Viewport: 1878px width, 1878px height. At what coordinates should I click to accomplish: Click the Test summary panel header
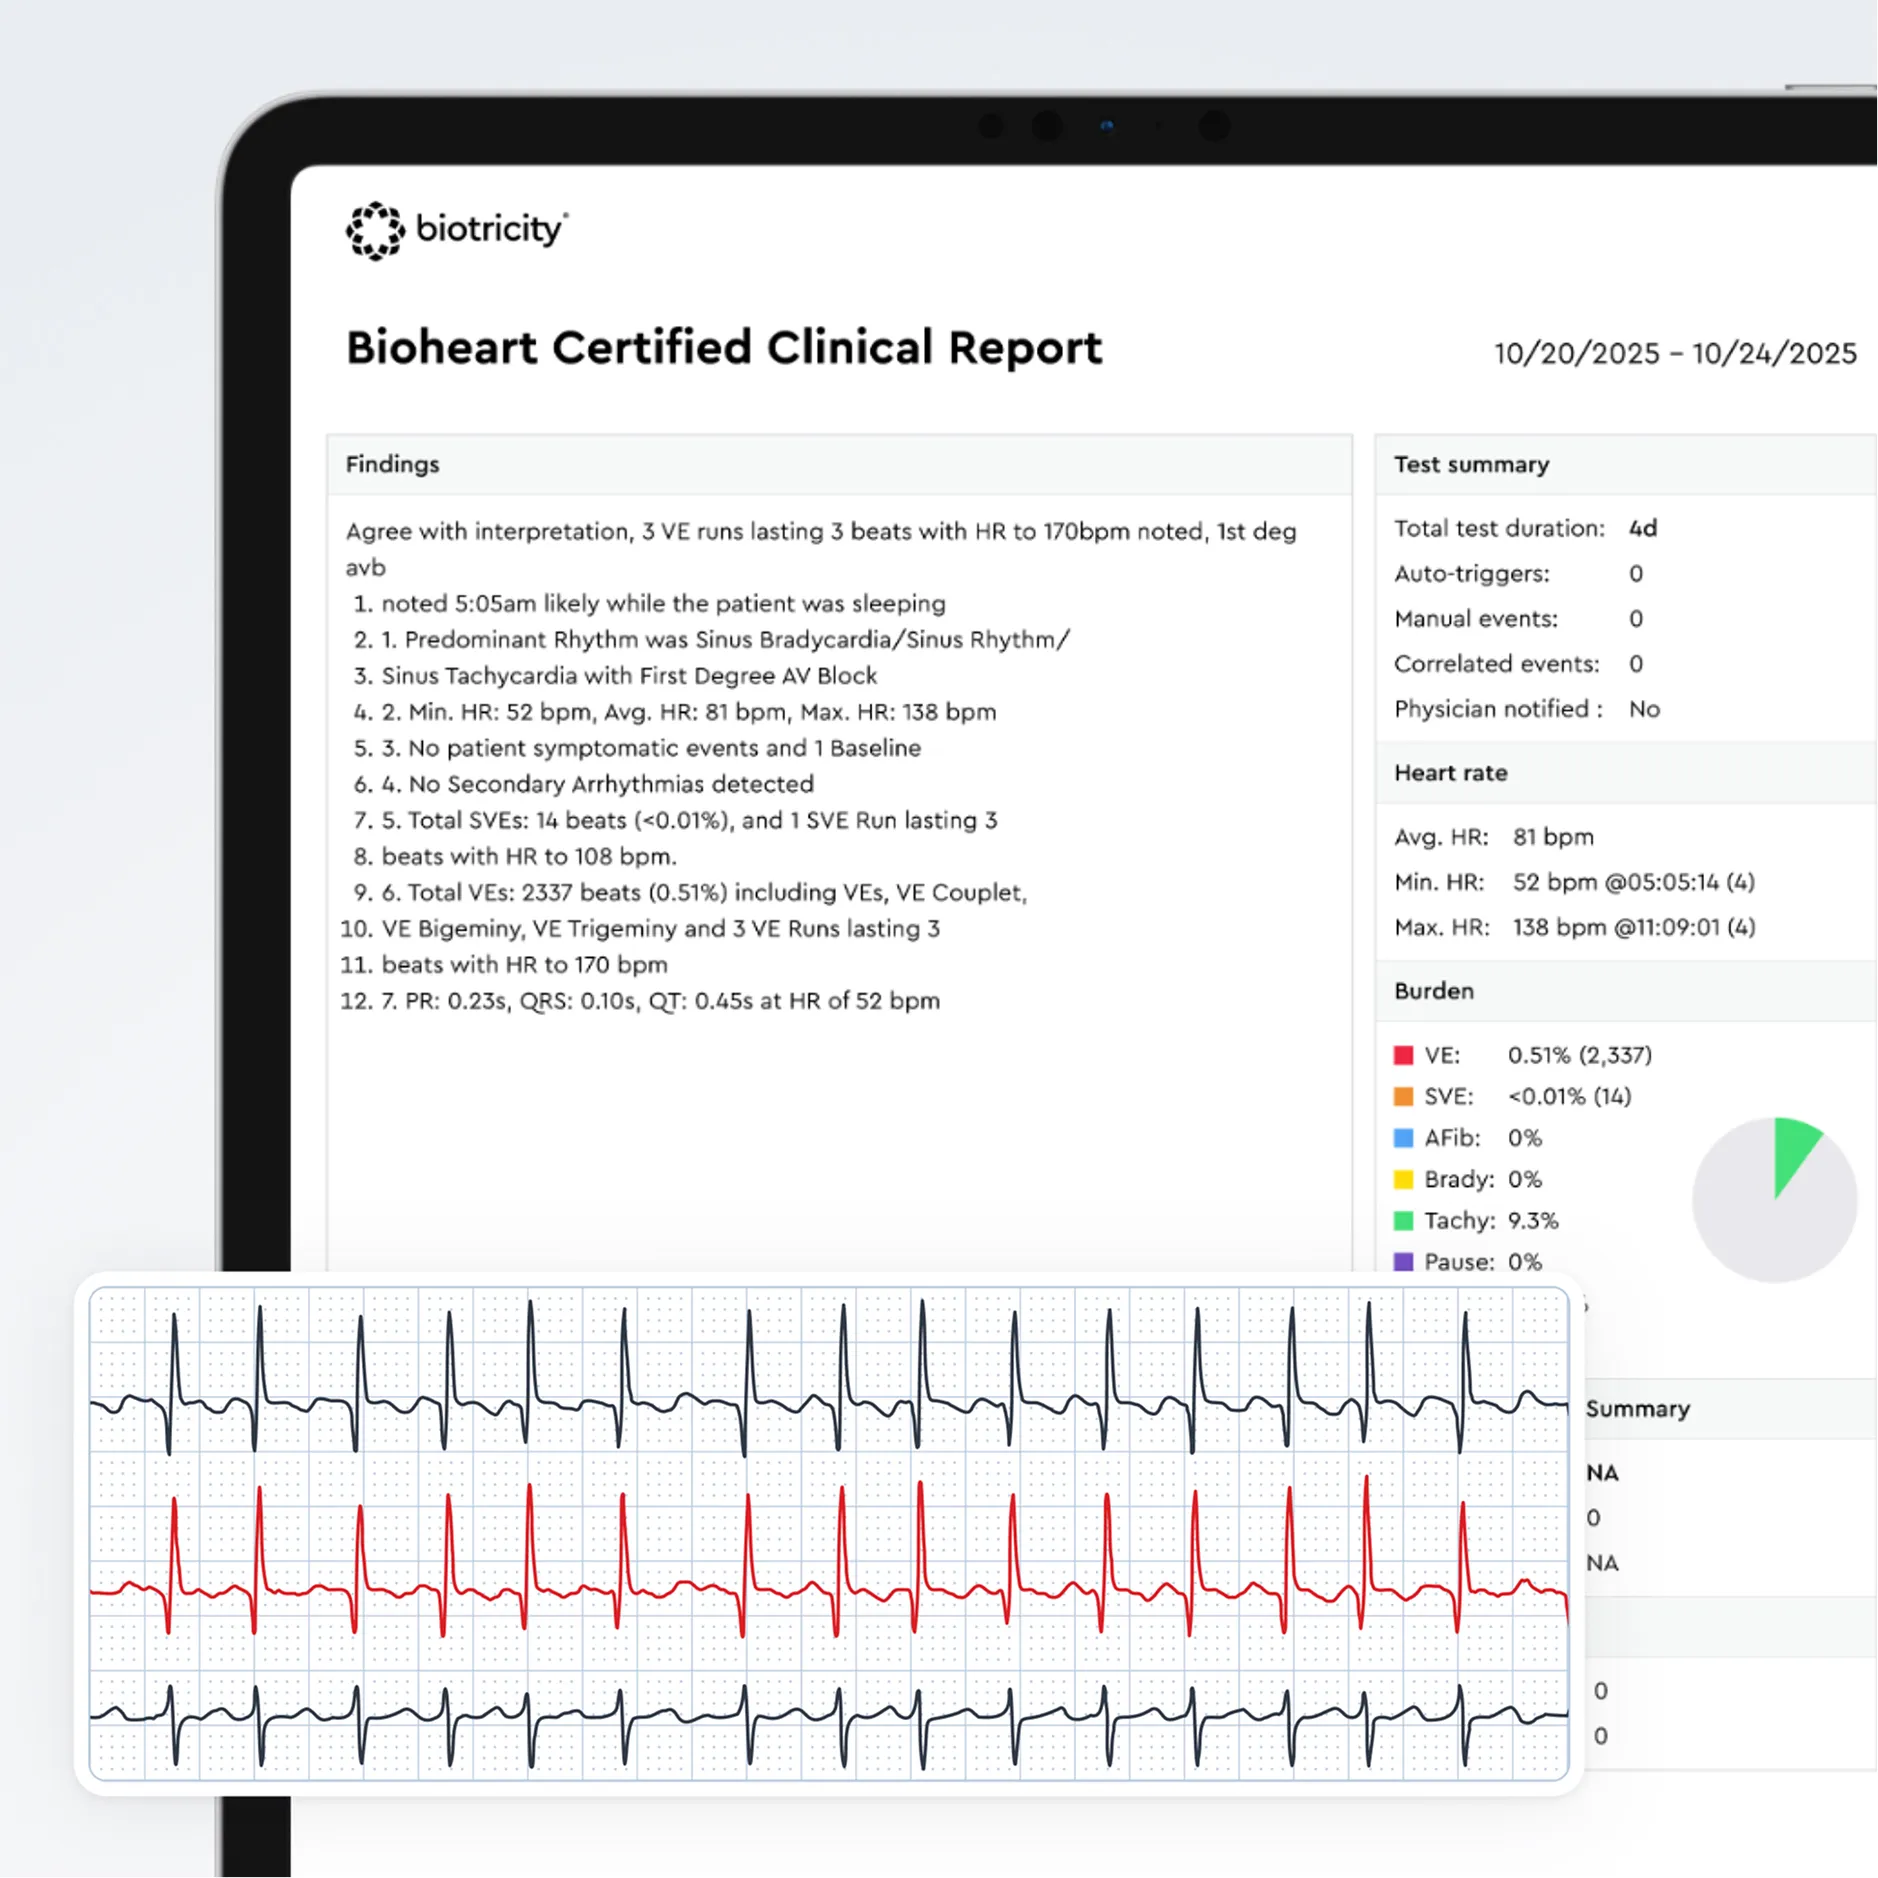(x=1471, y=465)
